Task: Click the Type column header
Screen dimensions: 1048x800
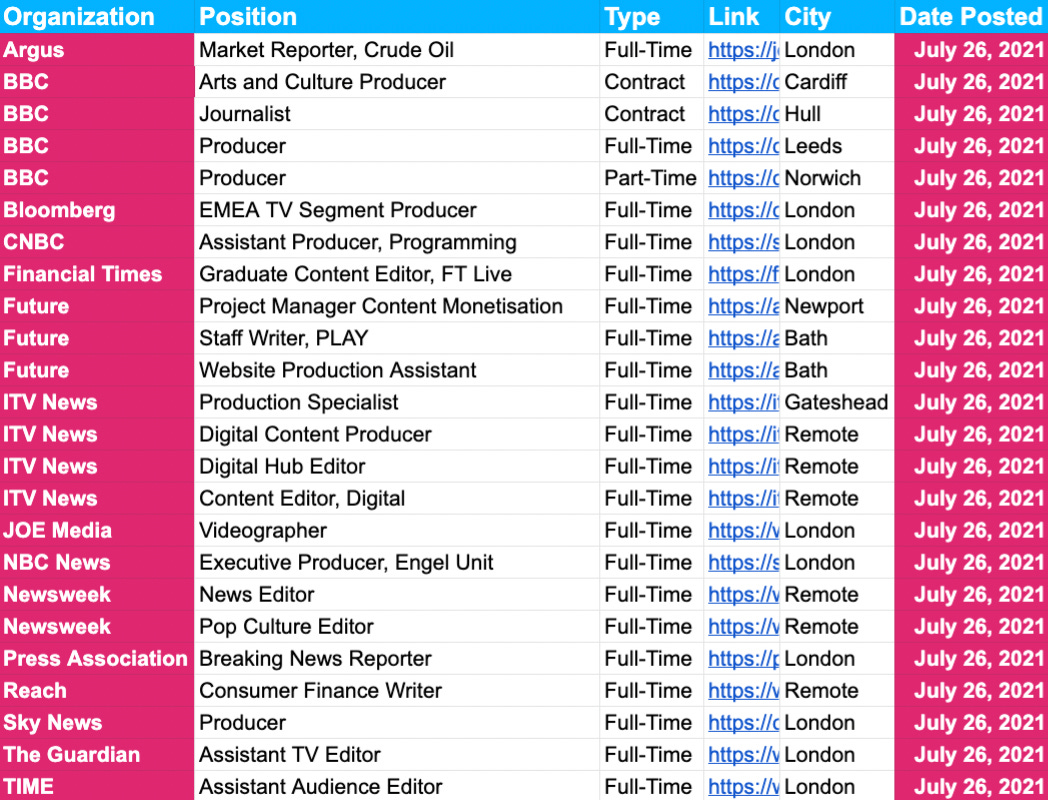Action: (x=652, y=17)
